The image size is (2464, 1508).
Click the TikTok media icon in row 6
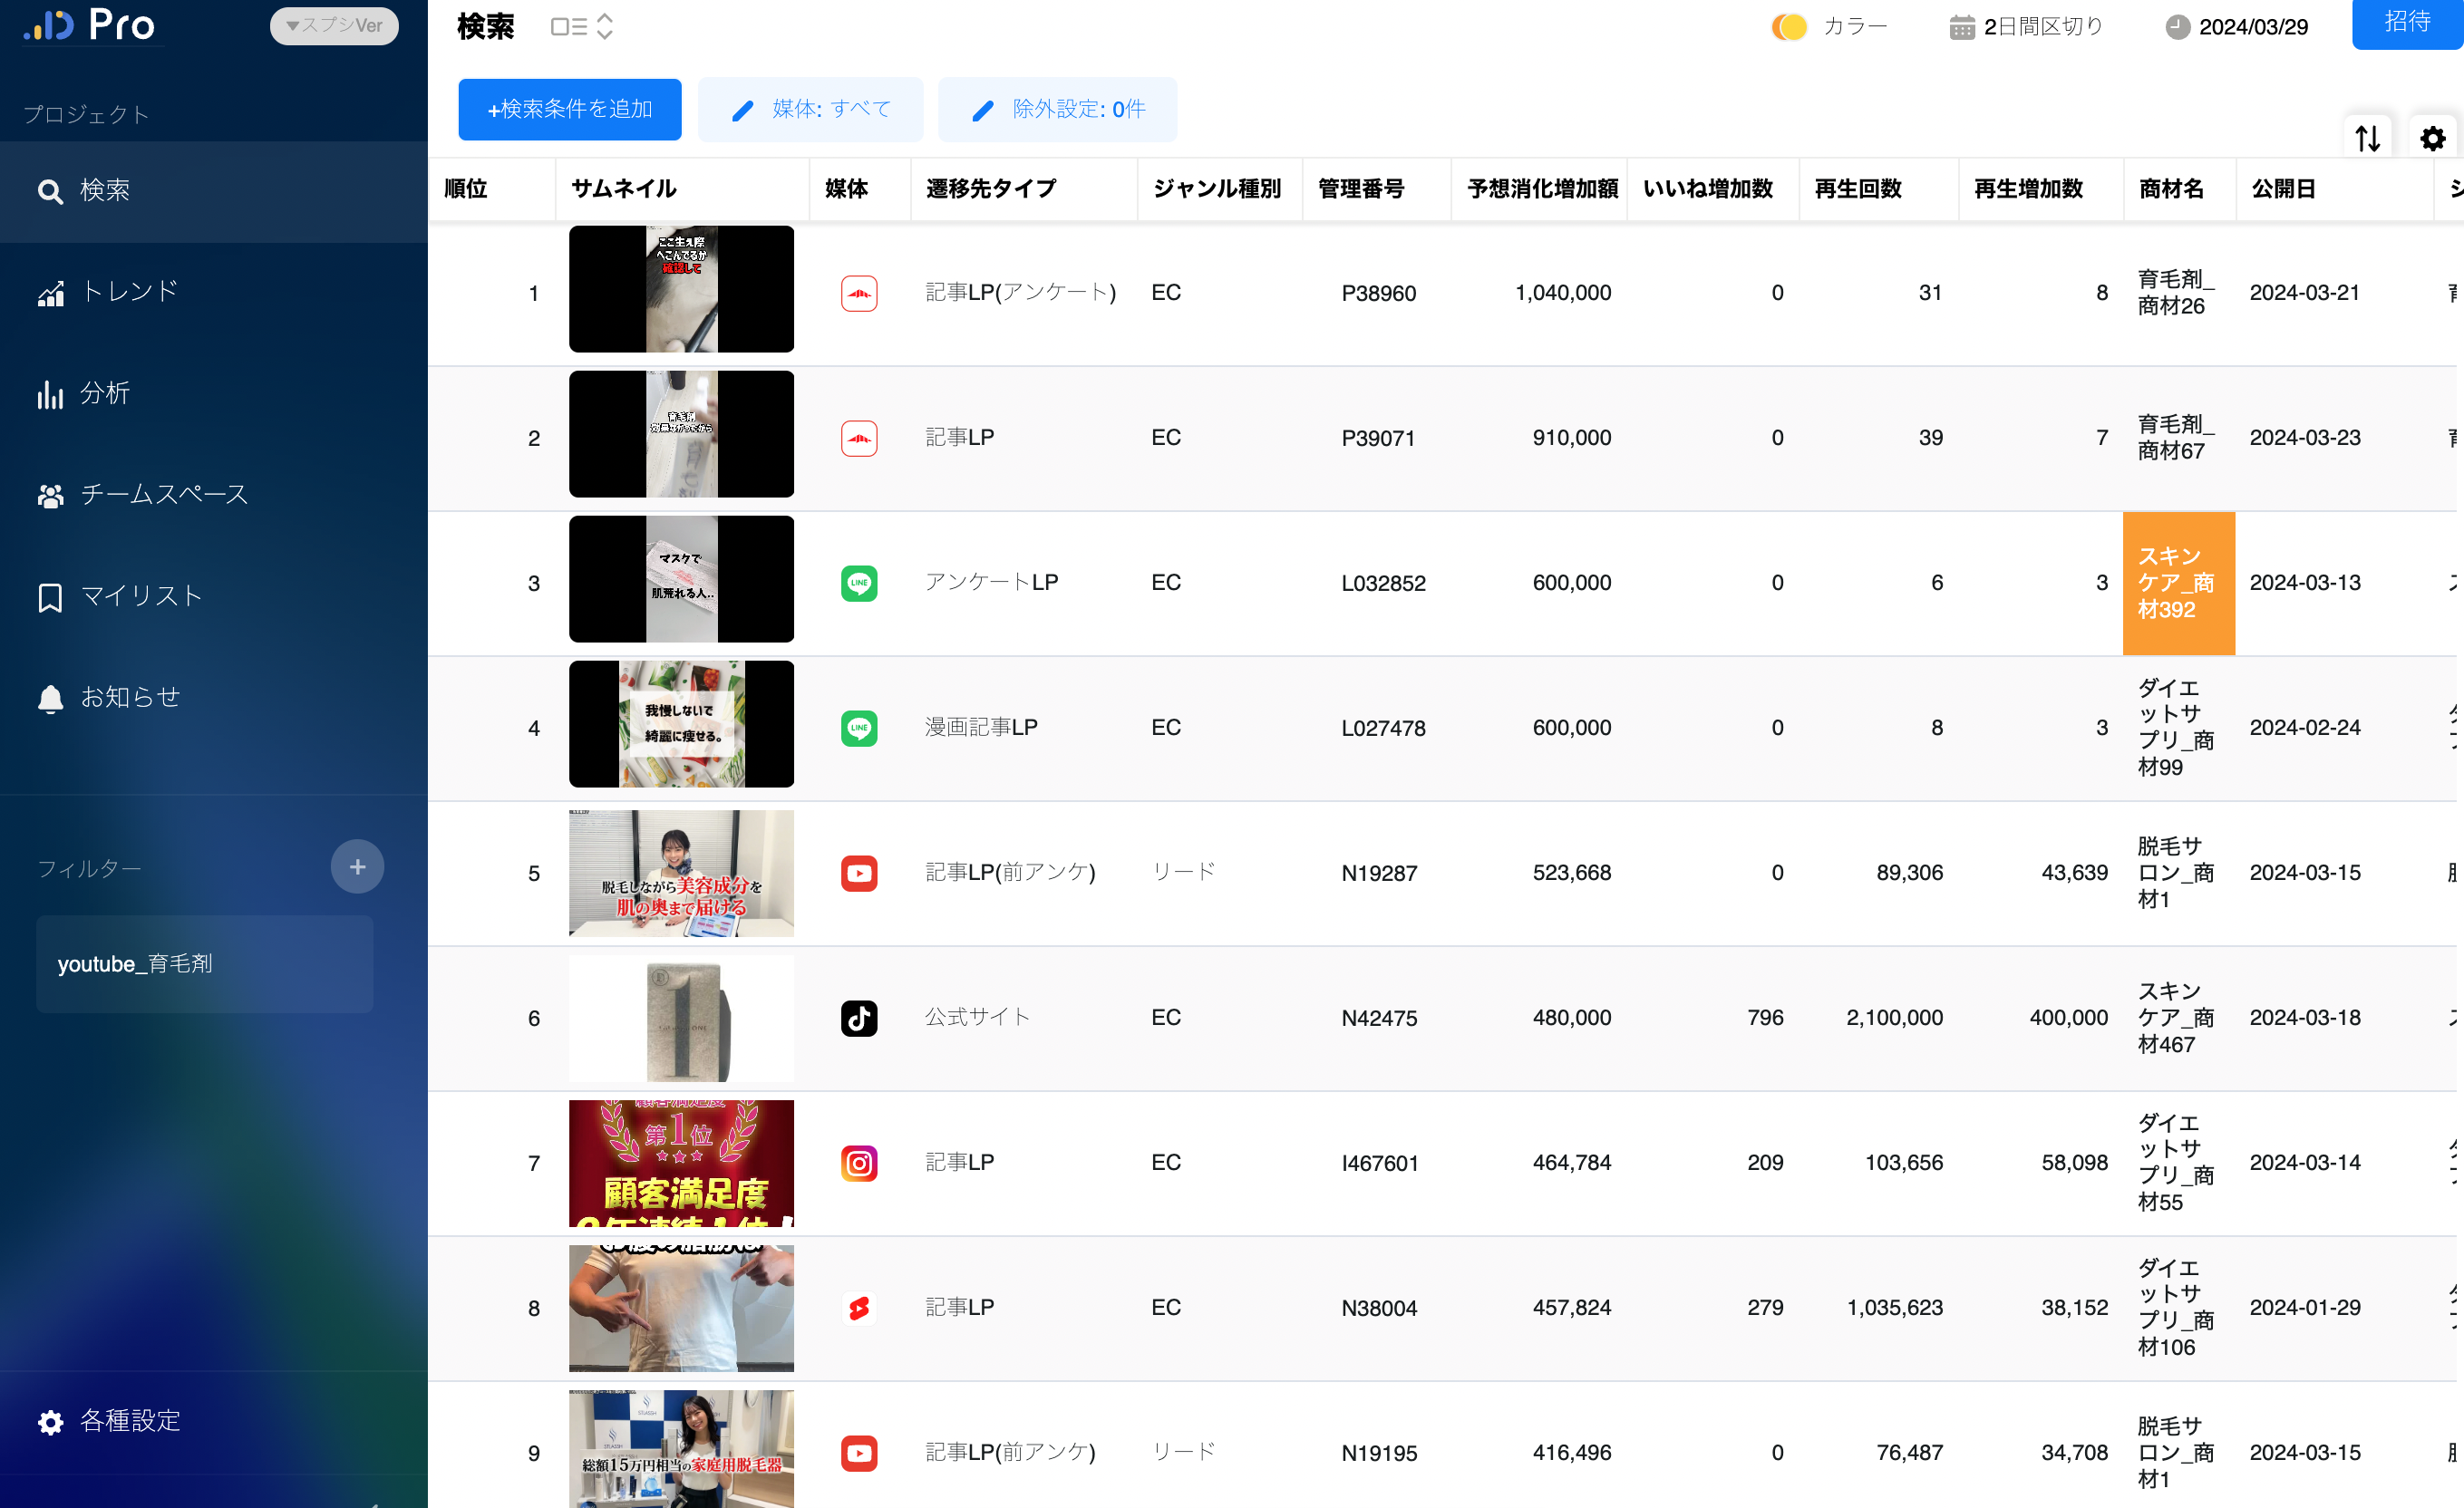(x=858, y=1018)
